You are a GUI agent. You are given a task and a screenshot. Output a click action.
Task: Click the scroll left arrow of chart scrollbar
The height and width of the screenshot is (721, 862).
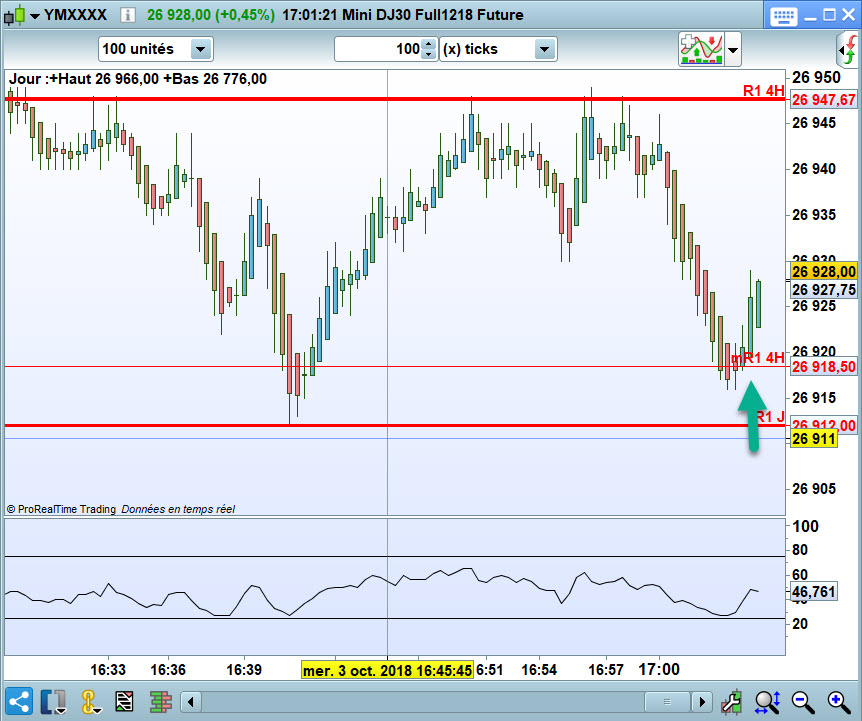(191, 702)
